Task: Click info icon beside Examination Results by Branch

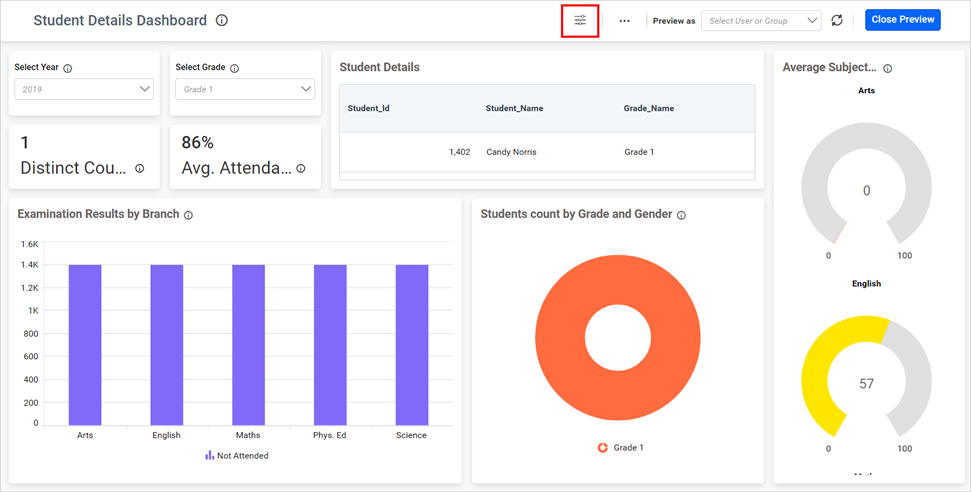Action: tap(188, 216)
